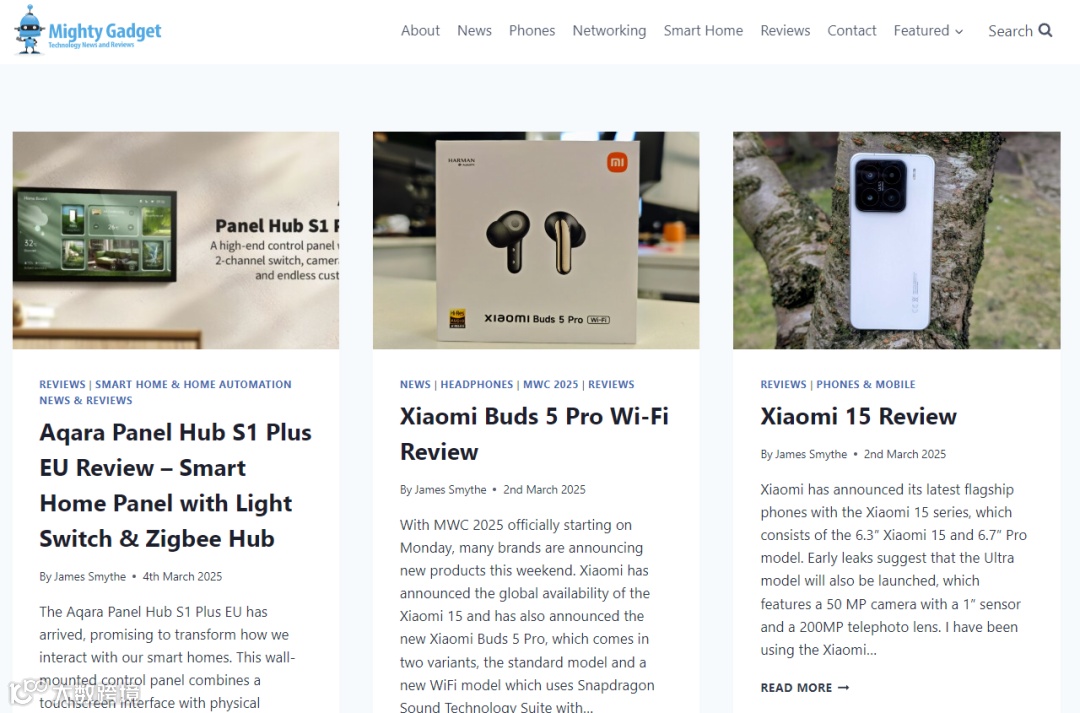Click Reviews category on Buds article
Image resolution: width=1080 pixels, height=713 pixels.
tap(611, 384)
